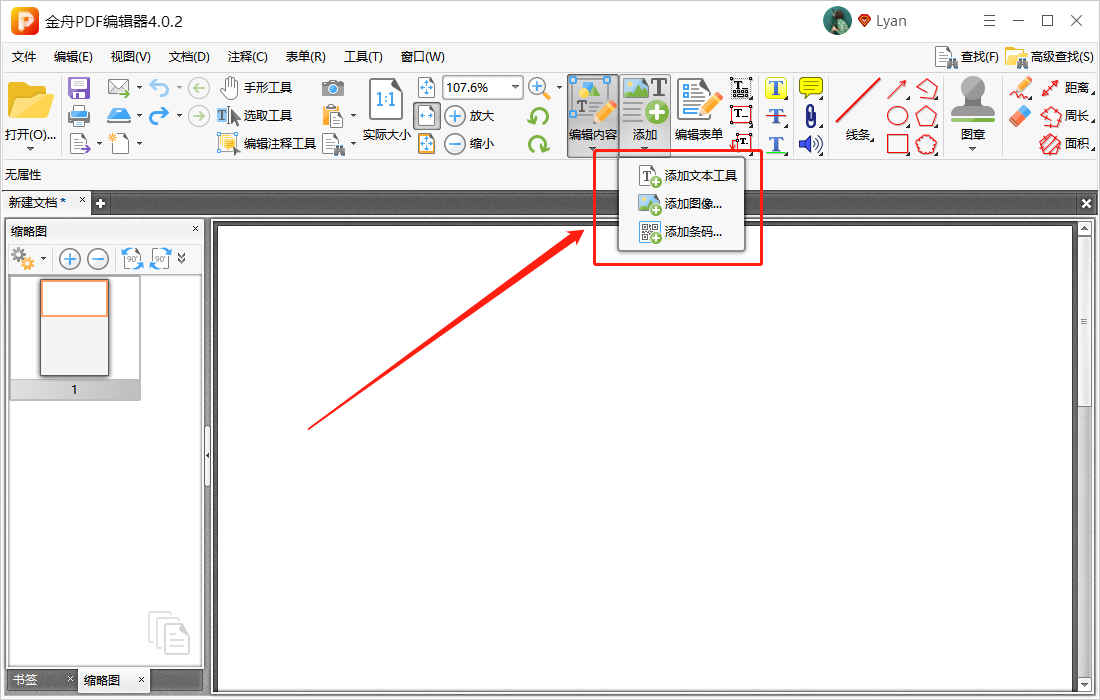The image size is (1100, 700).
Task: Select the Sound speaker annotation tool
Action: pos(811,144)
